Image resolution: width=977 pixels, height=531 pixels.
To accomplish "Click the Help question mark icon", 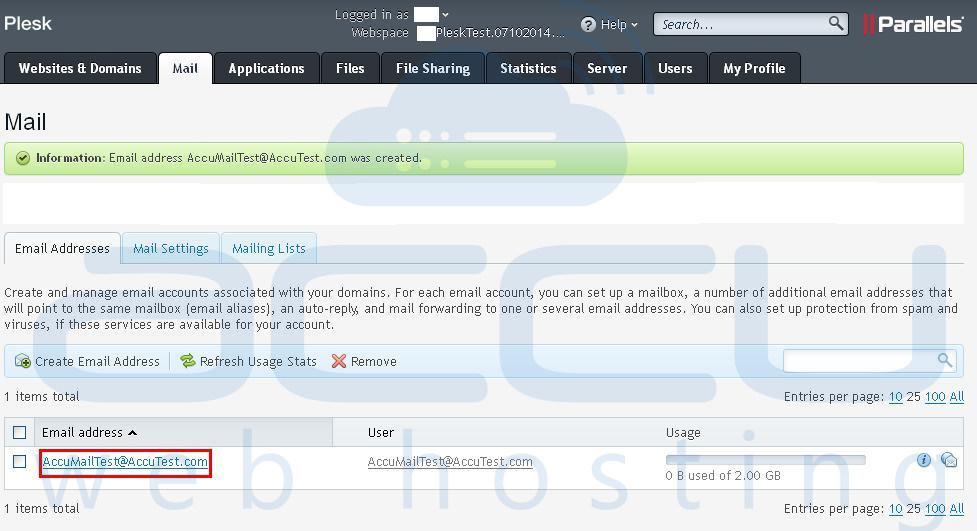I will tap(588, 24).
